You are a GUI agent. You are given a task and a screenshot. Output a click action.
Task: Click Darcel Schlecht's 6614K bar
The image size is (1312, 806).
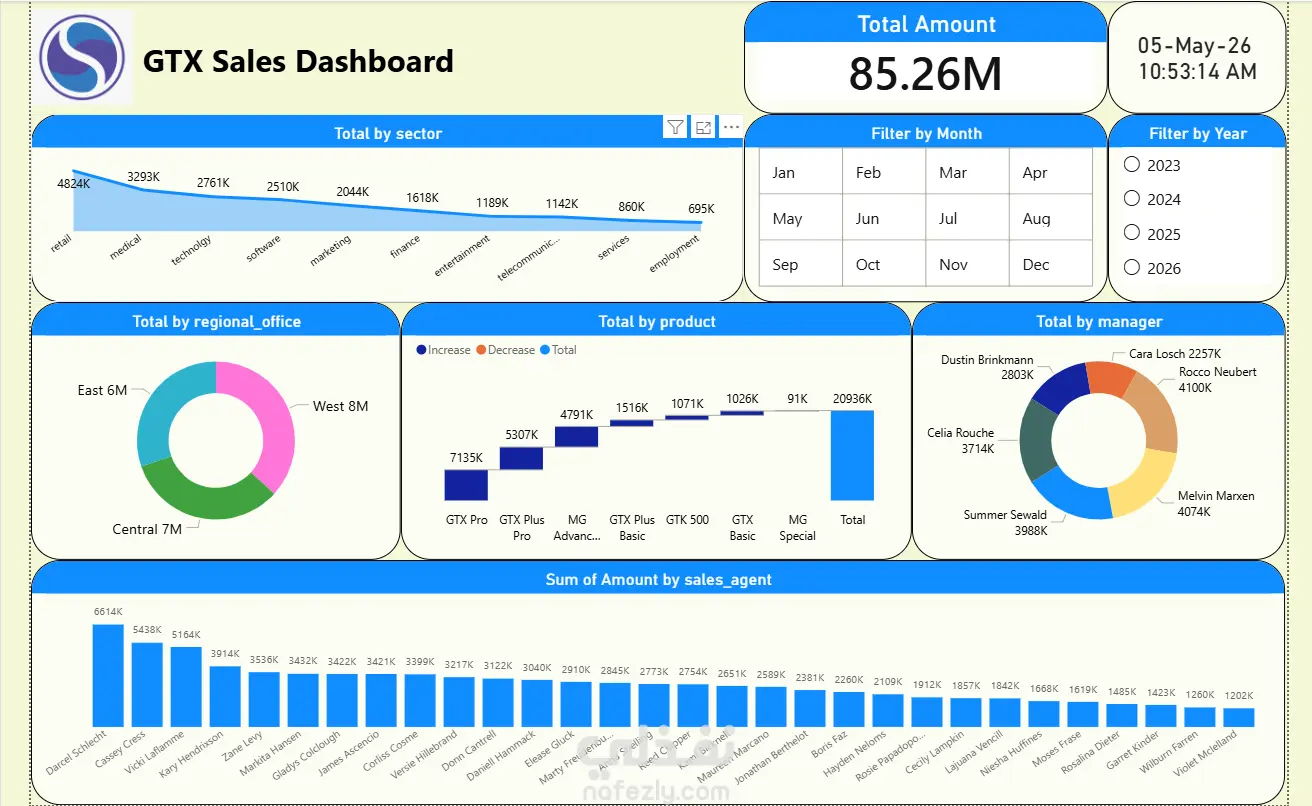(x=108, y=675)
